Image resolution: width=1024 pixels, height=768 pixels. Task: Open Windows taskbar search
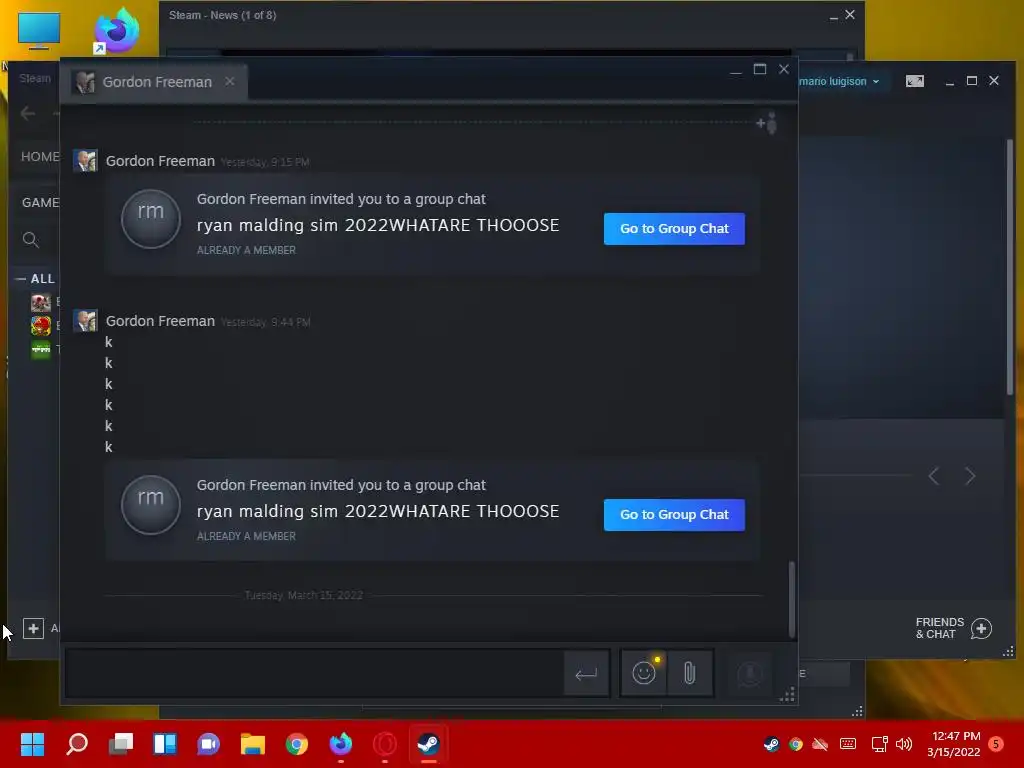tap(77, 743)
